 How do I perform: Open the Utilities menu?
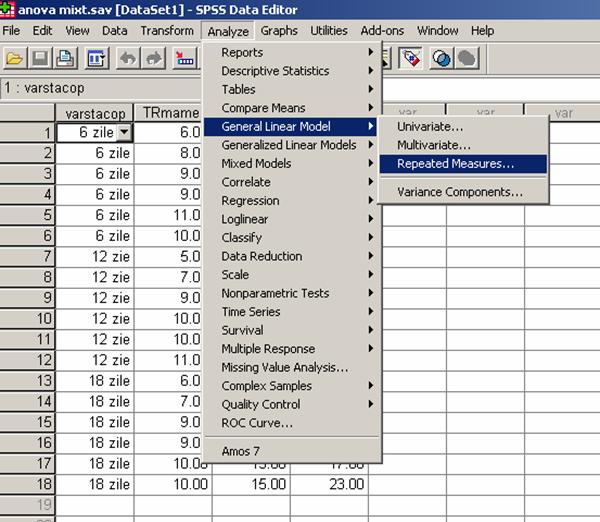point(329,31)
